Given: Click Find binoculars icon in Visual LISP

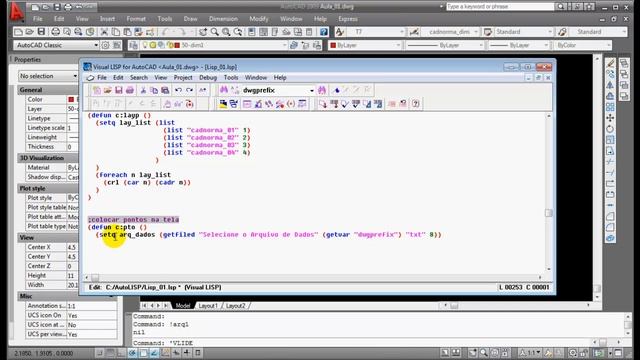Looking at the screenshot, I should 224,90.
